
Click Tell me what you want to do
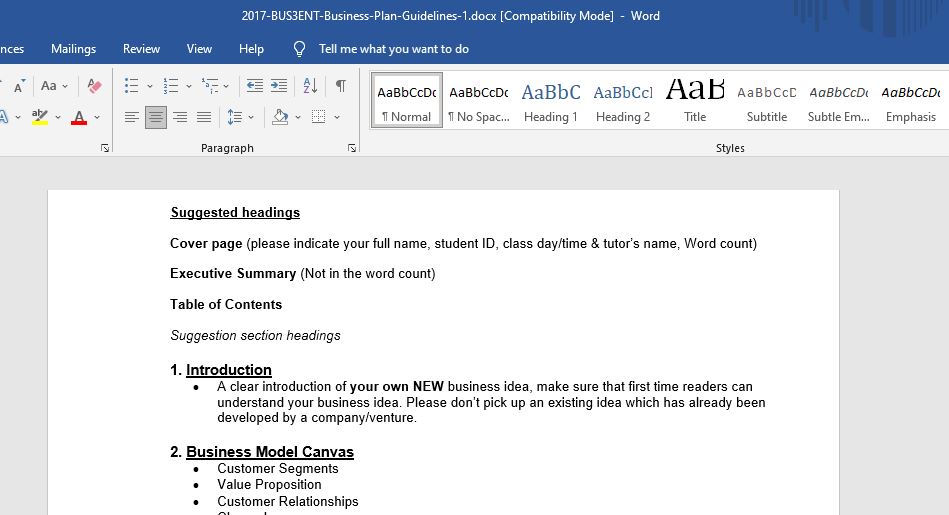(x=394, y=49)
